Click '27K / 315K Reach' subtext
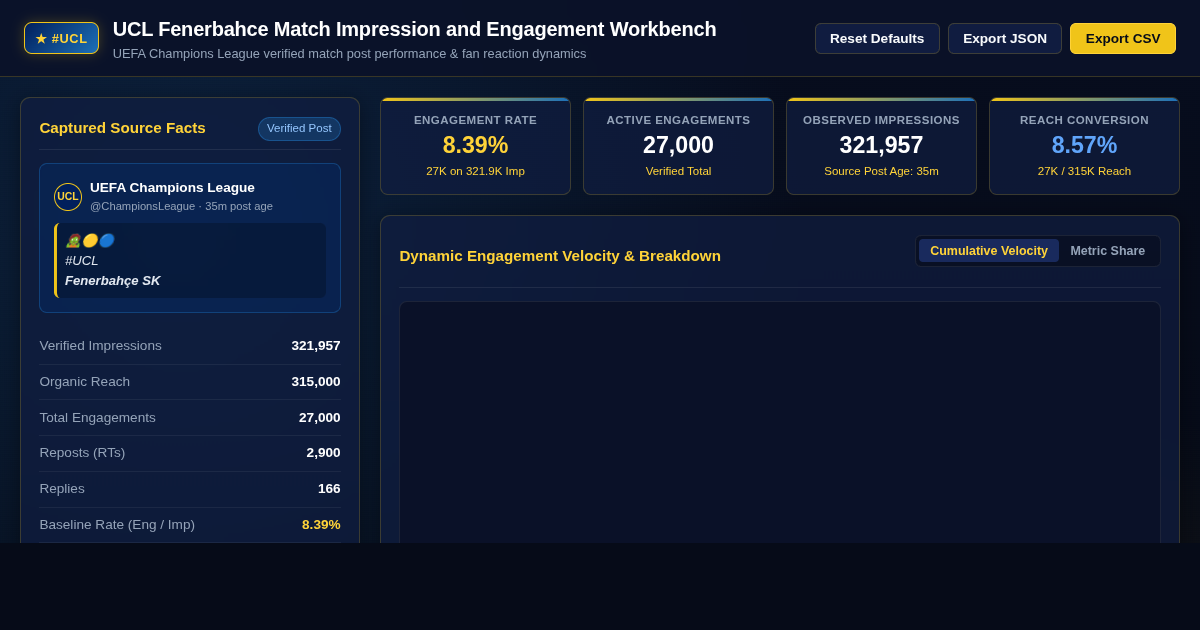This screenshot has width=1200, height=630. coord(1084,171)
